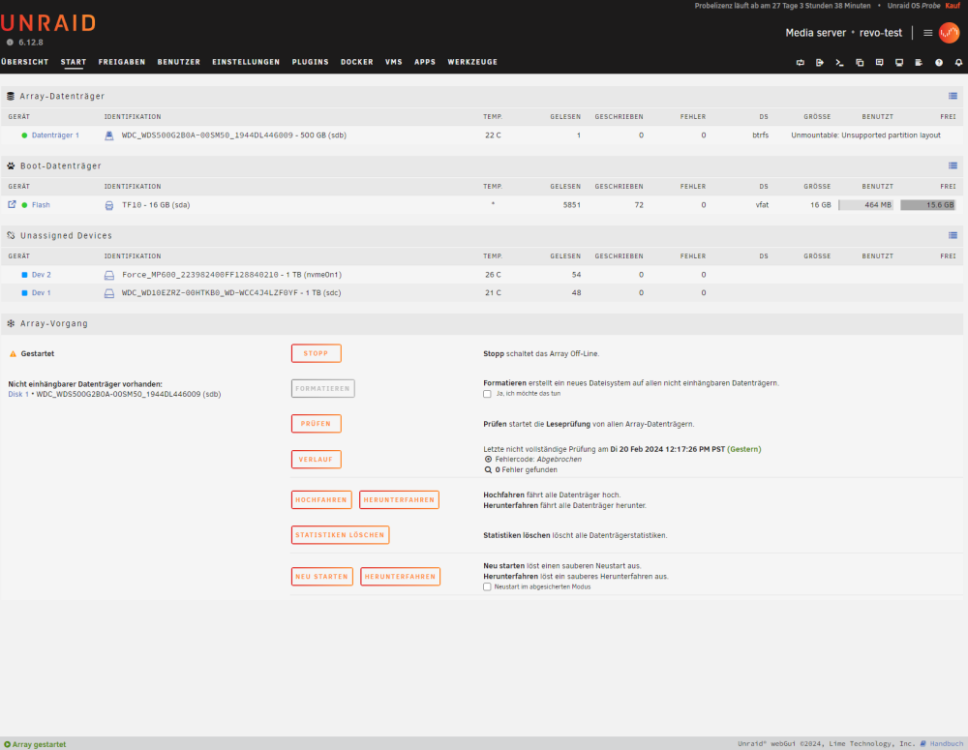Viewport: 968px width, 750px height.
Task: Open the Disk 1 link under unmountable disks
Action: click(x=19, y=394)
